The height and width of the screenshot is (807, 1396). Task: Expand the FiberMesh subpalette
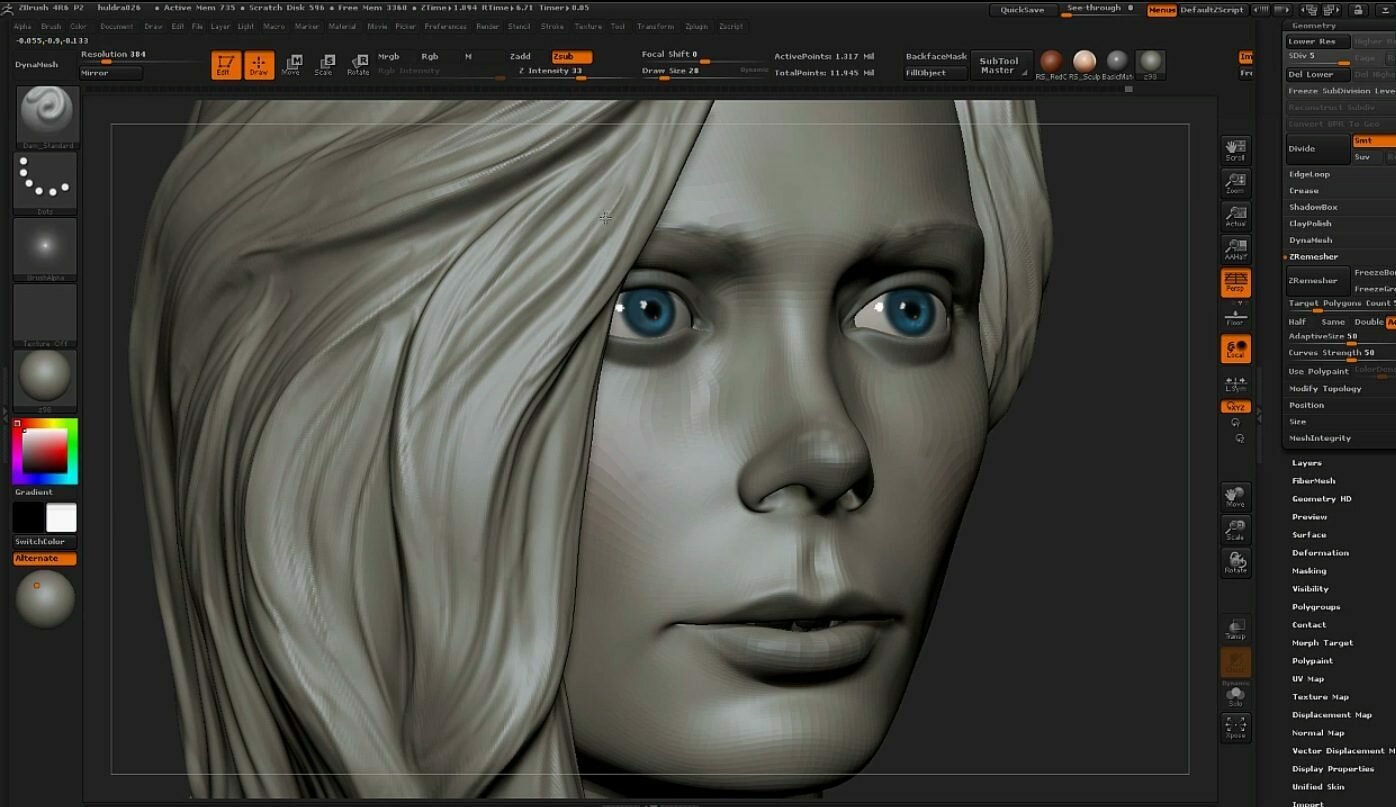[x=1313, y=481]
